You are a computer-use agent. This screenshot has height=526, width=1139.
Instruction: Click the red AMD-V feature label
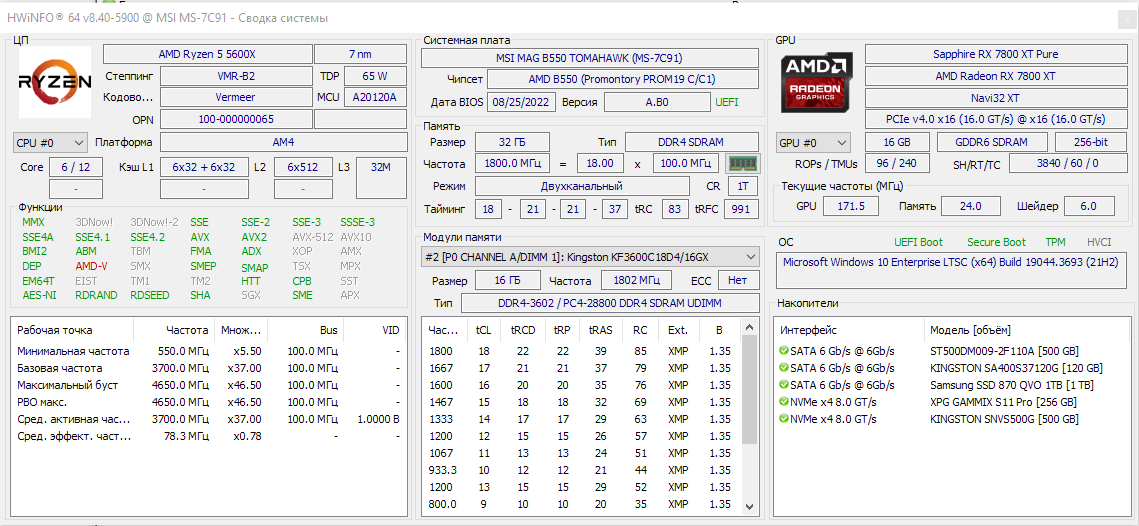tap(91, 266)
